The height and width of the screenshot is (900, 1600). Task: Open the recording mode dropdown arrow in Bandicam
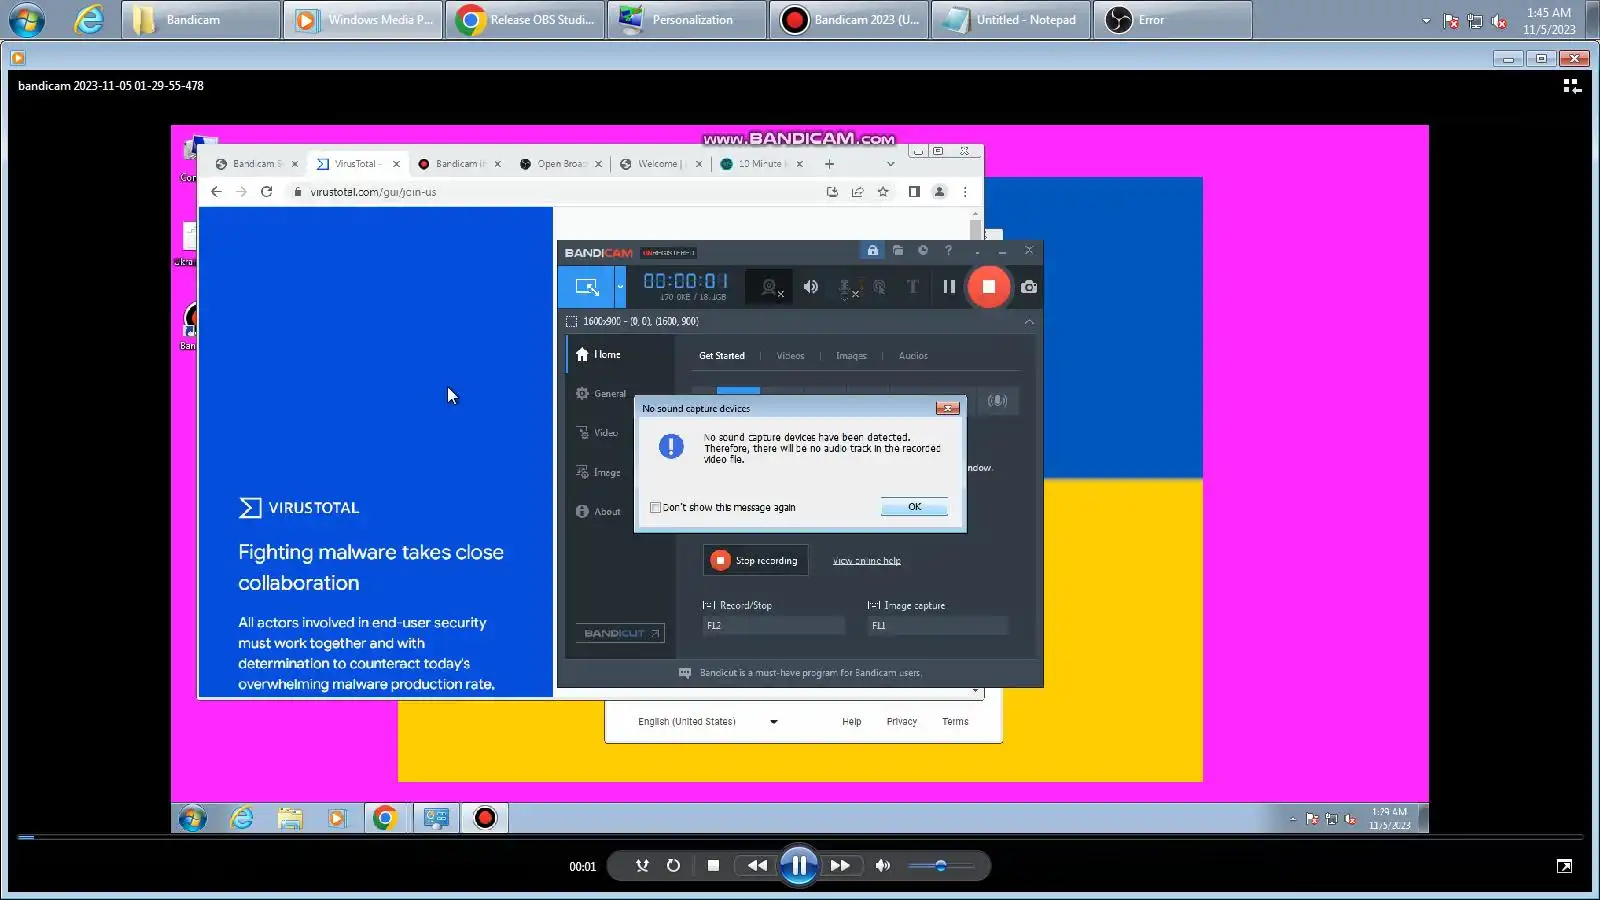coord(620,287)
